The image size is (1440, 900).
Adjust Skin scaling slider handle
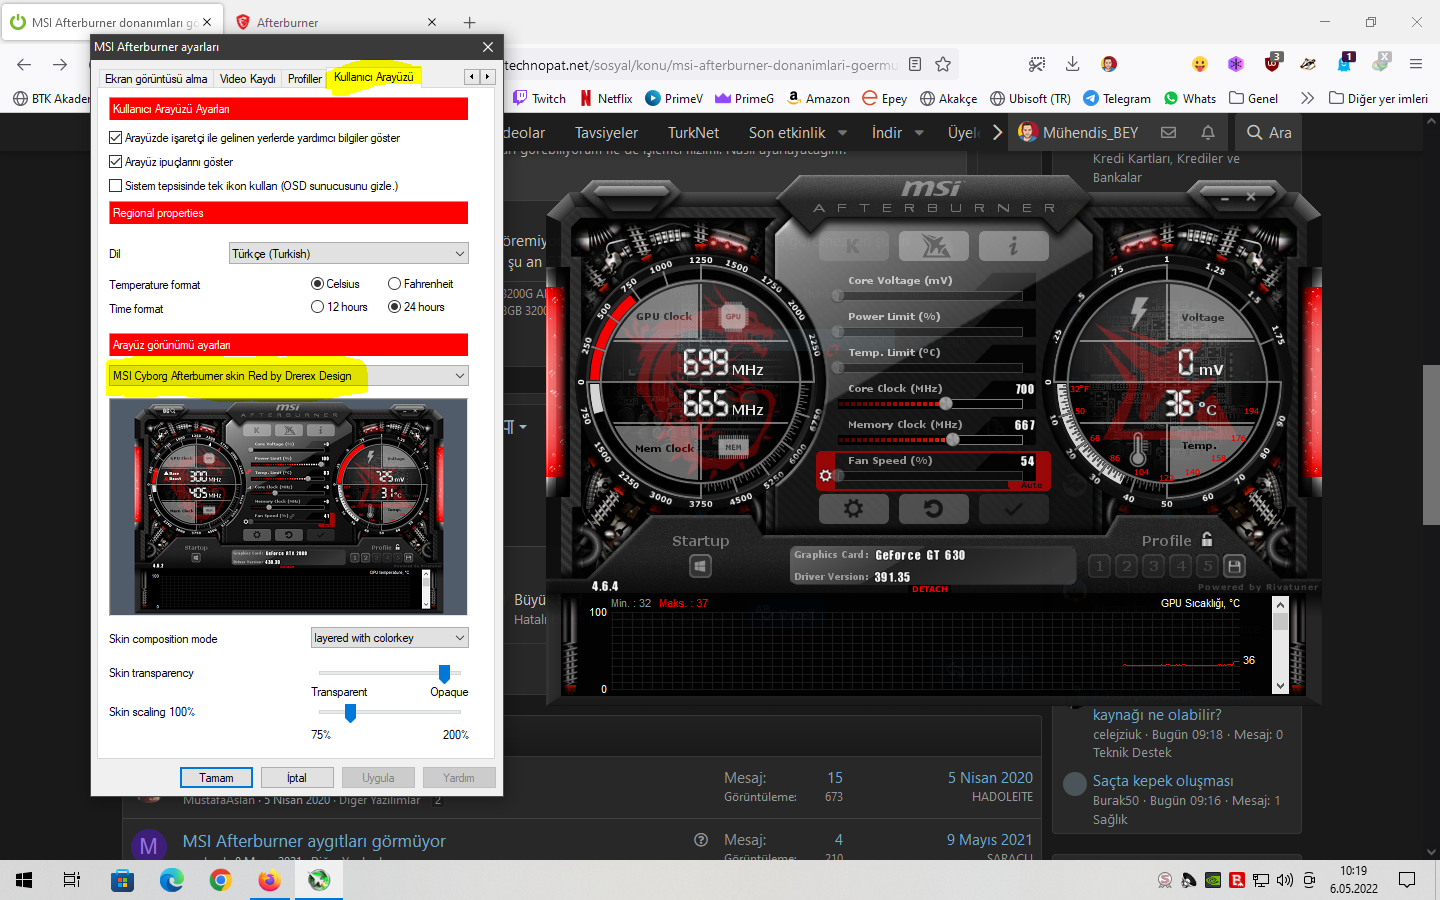pyautogui.click(x=350, y=713)
